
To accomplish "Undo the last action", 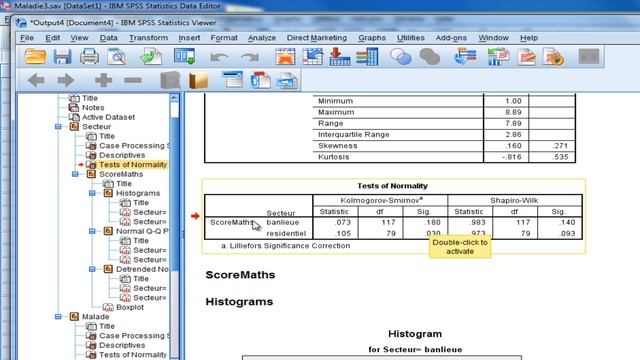I will [219, 57].
